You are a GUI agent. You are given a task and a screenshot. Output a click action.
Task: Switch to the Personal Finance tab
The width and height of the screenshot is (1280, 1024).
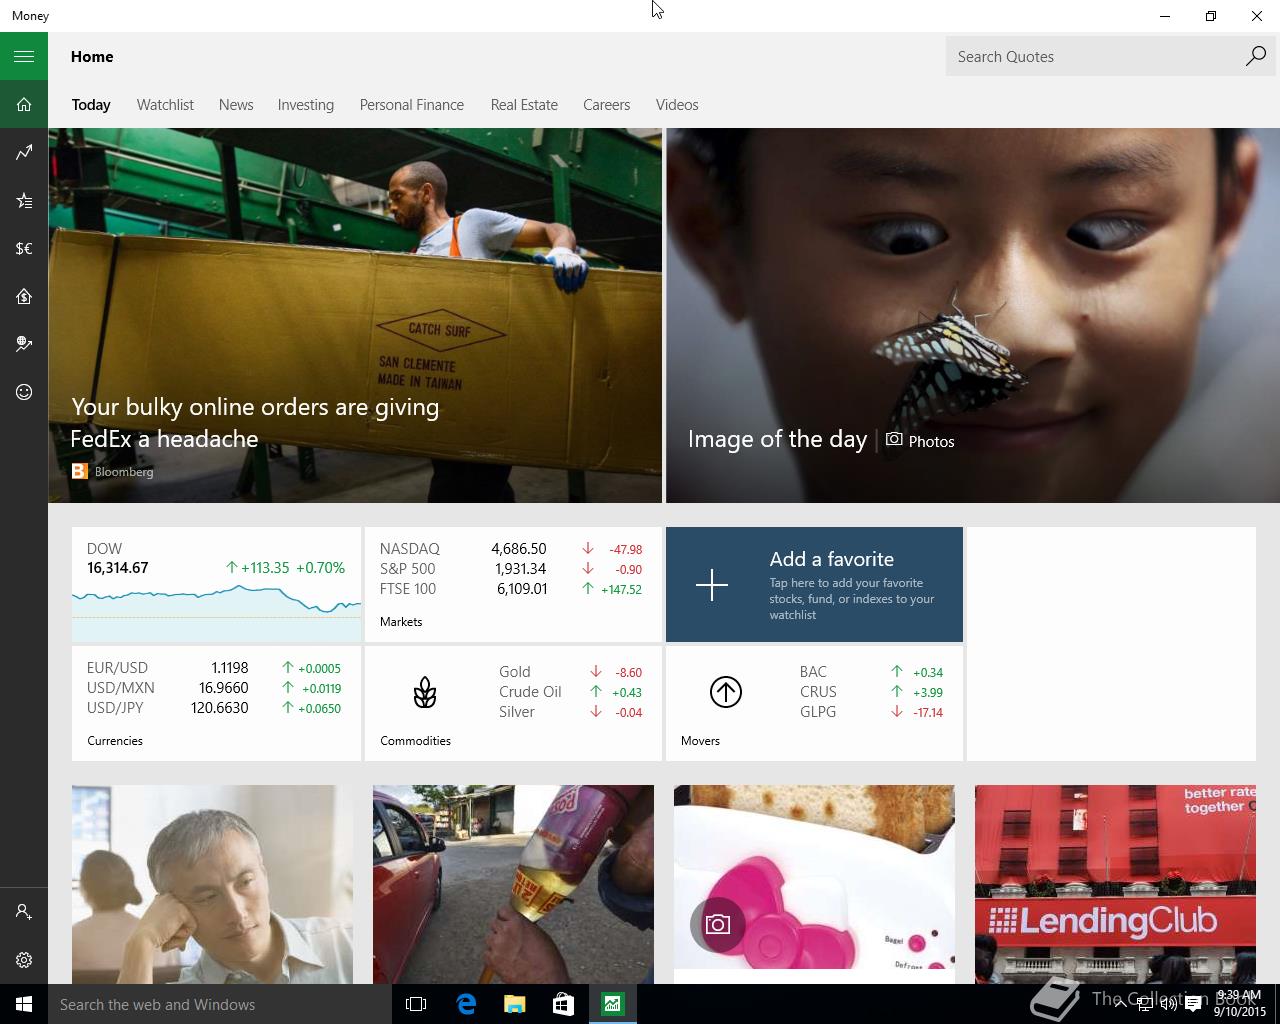(412, 104)
